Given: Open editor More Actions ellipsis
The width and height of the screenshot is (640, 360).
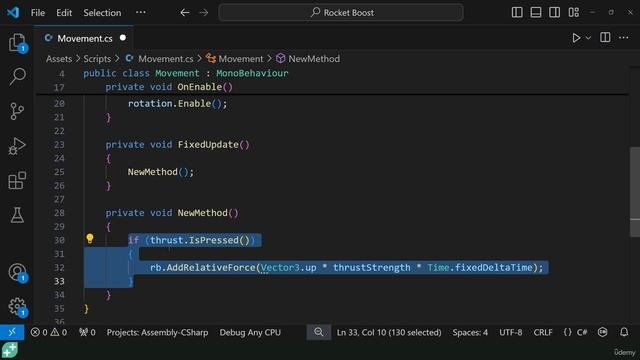Looking at the screenshot, I should tap(624, 38).
